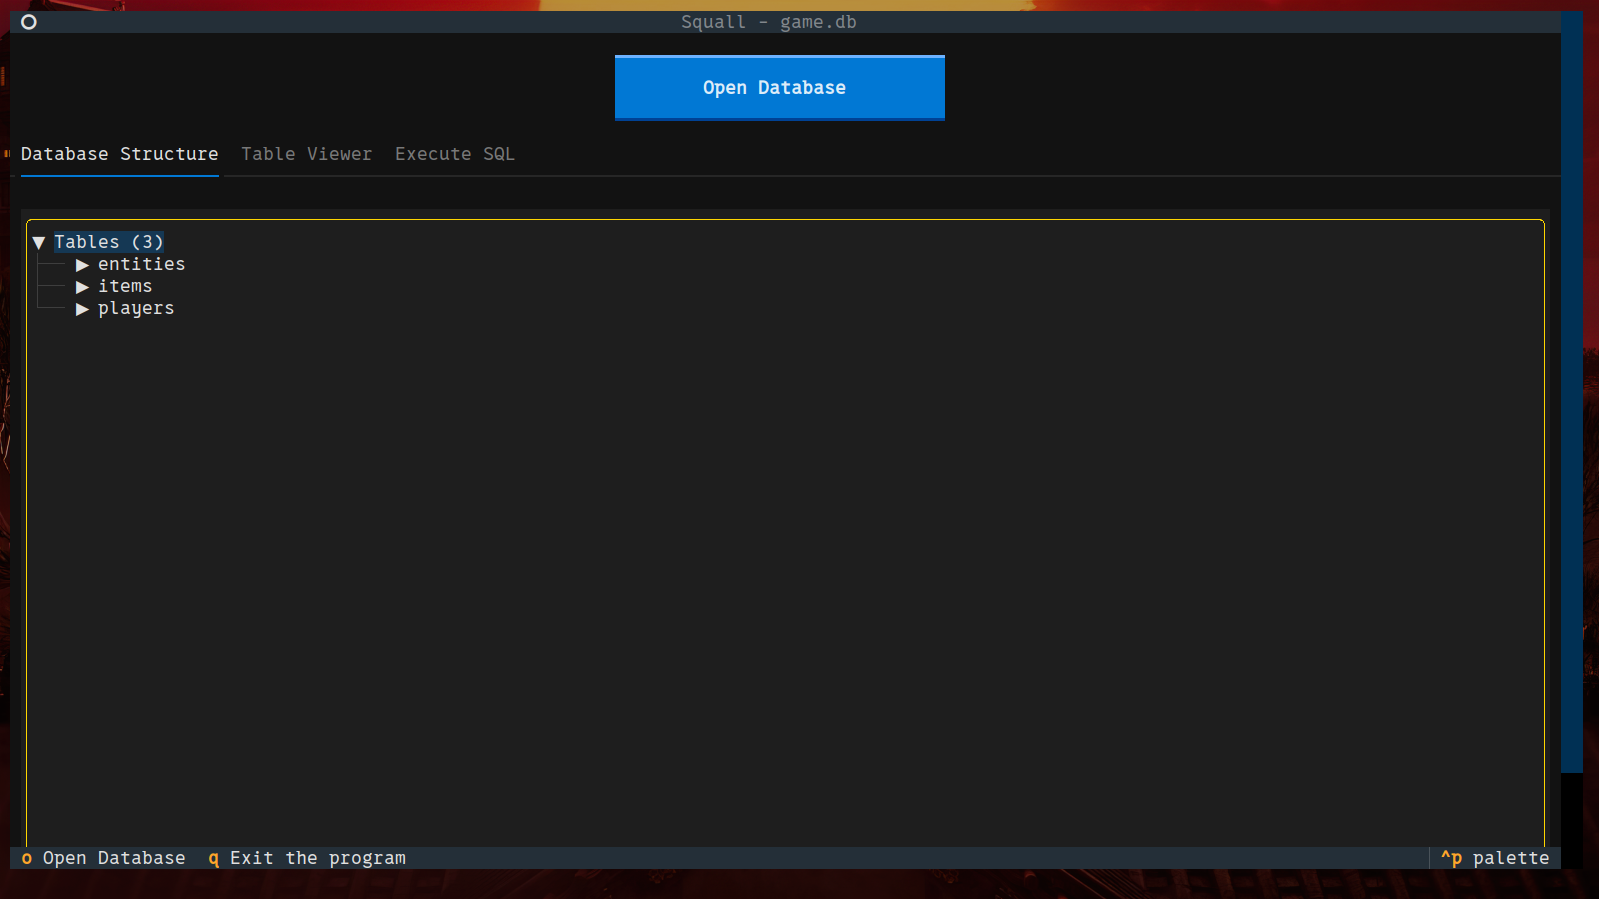Switch to the Table Viewer tab
The width and height of the screenshot is (1599, 899).
[306, 154]
